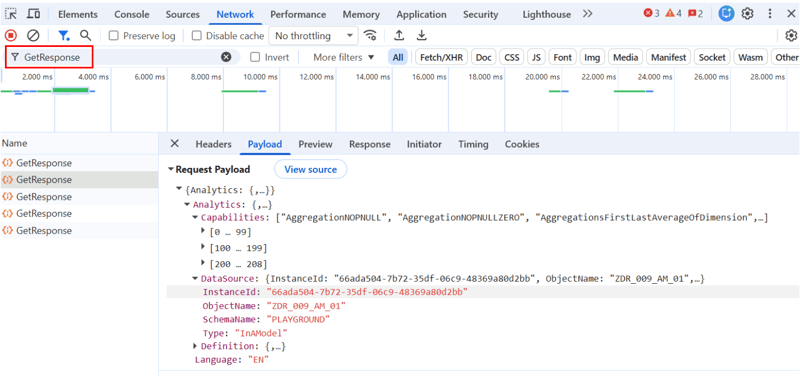Open the Response tab of request
Screen dimensions: 800x376
click(x=369, y=144)
